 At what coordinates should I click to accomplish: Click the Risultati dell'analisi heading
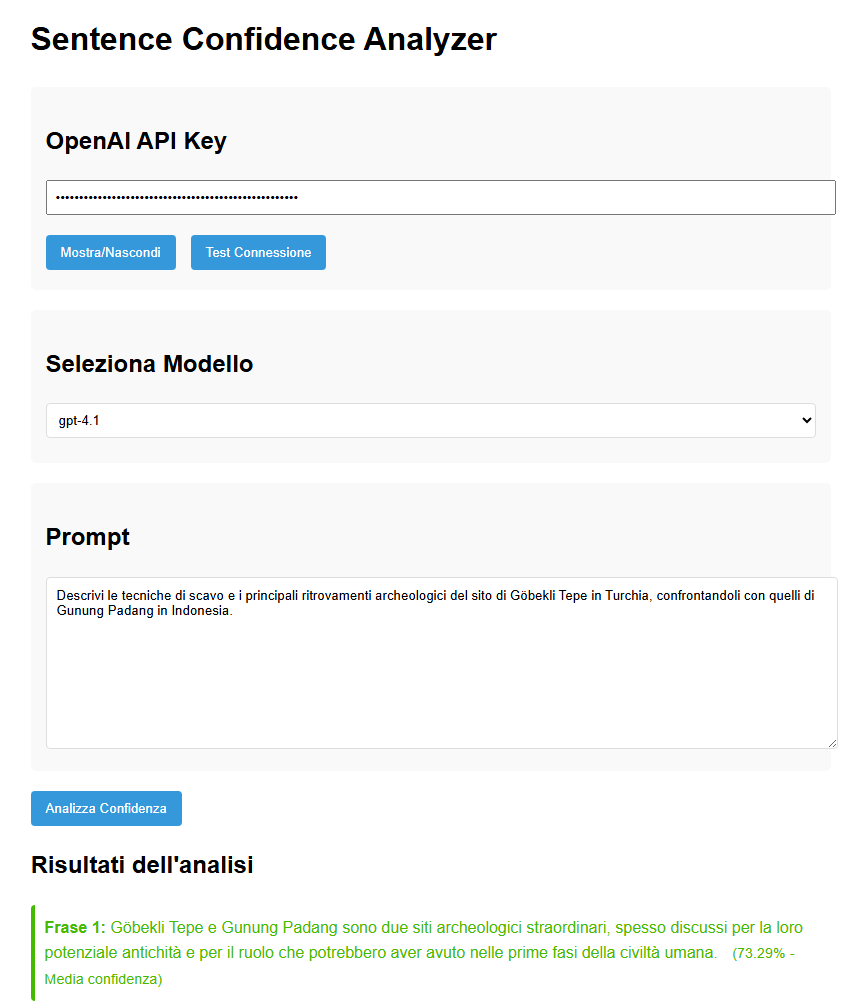[x=142, y=865]
